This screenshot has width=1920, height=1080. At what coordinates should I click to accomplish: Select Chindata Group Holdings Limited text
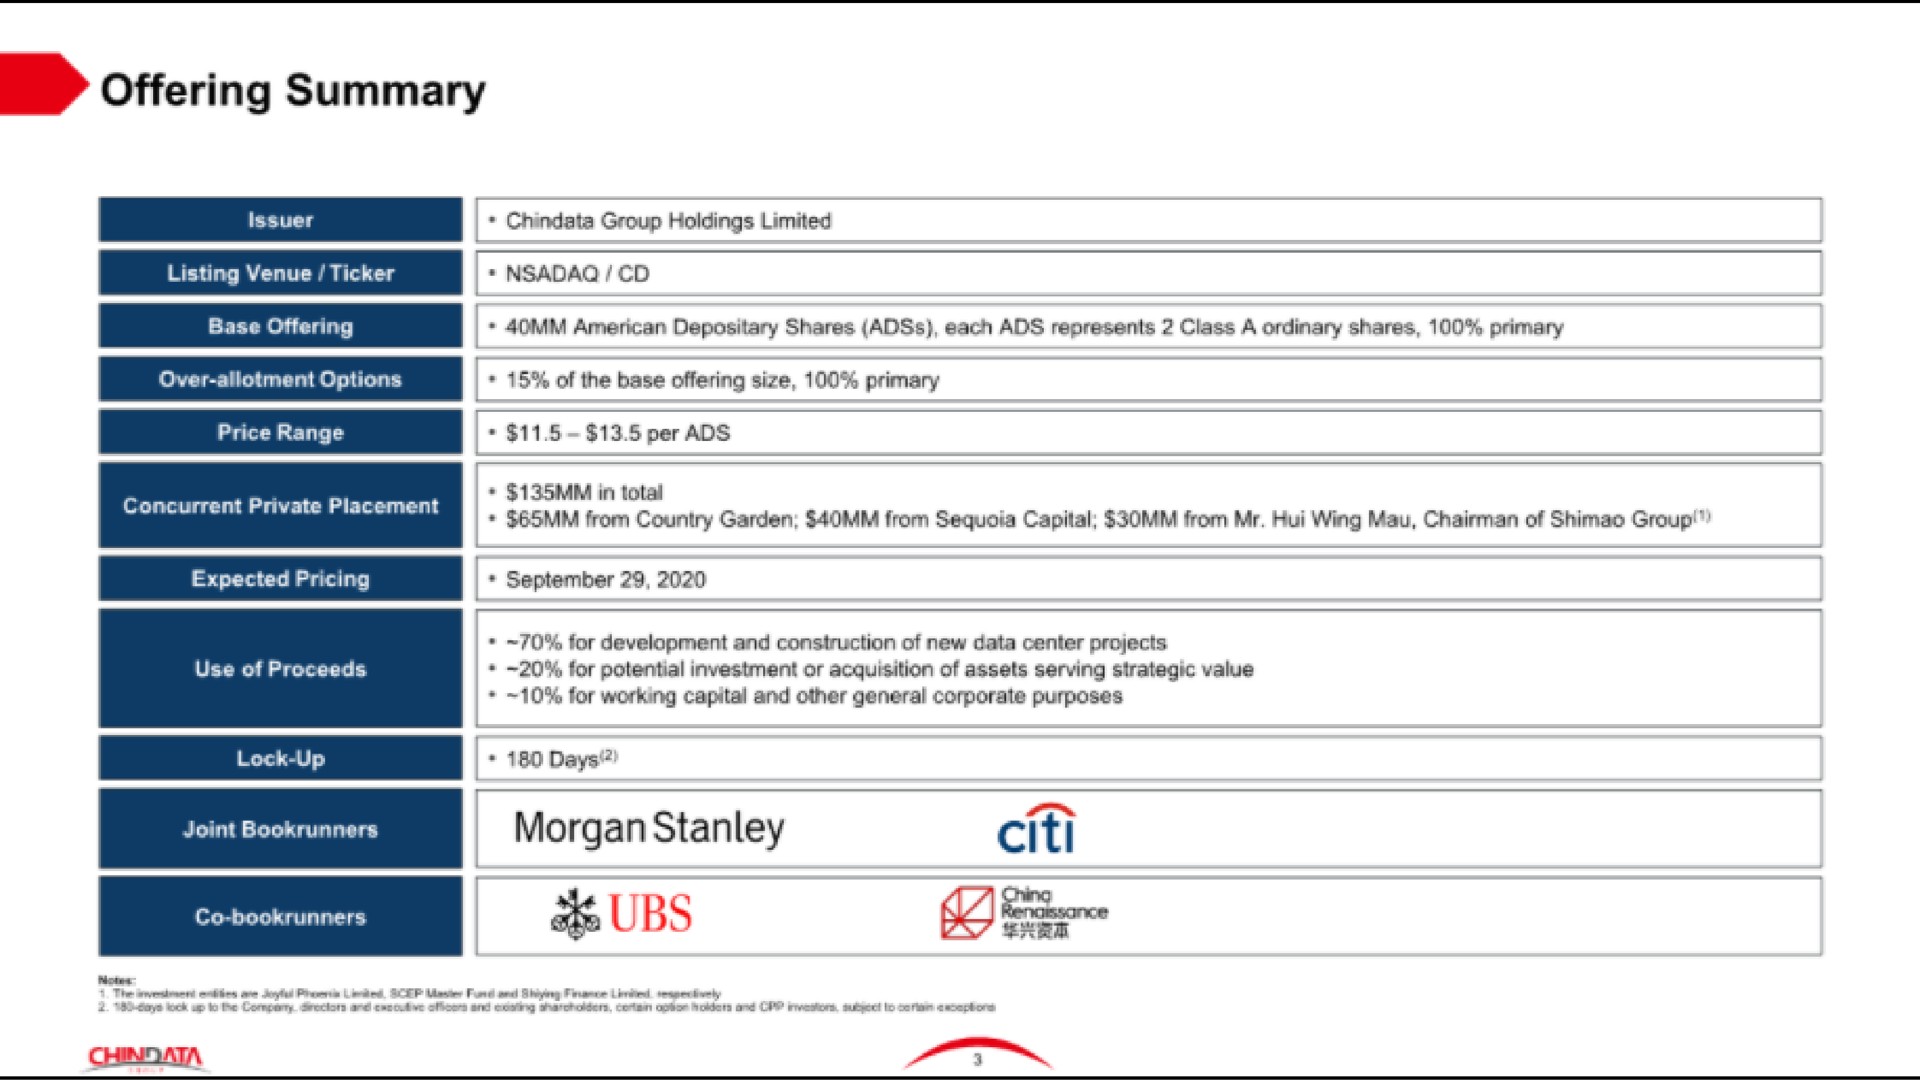point(668,221)
